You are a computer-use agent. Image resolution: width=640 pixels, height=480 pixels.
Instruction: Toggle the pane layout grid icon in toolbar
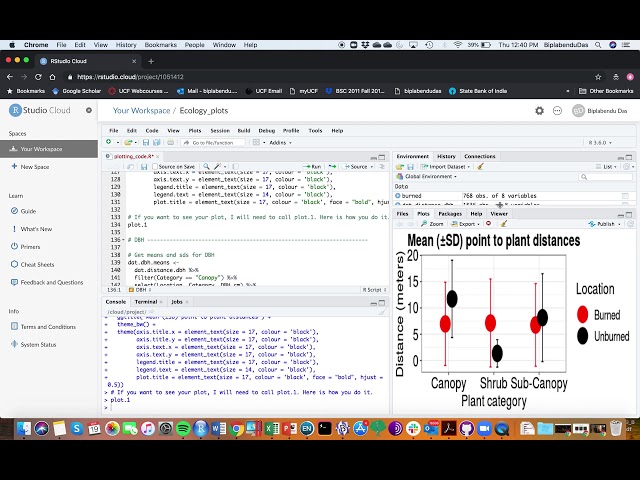point(256,142)
